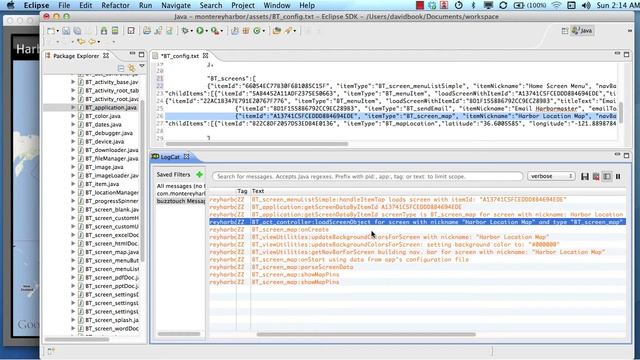The height and width of the screenshot is (360, 640).
Task: Open the verbose log level dropdown
Action: pos(551,176)
